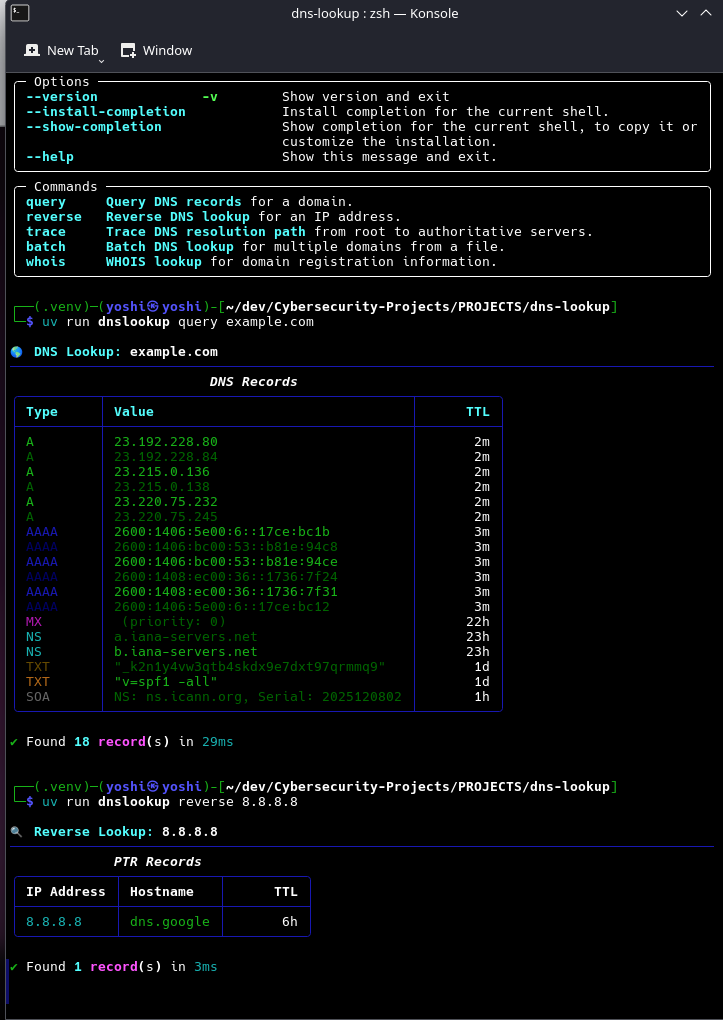Click the --install-completion option
Viewport: 723px width, 1020px height.
tap(105, 112)
